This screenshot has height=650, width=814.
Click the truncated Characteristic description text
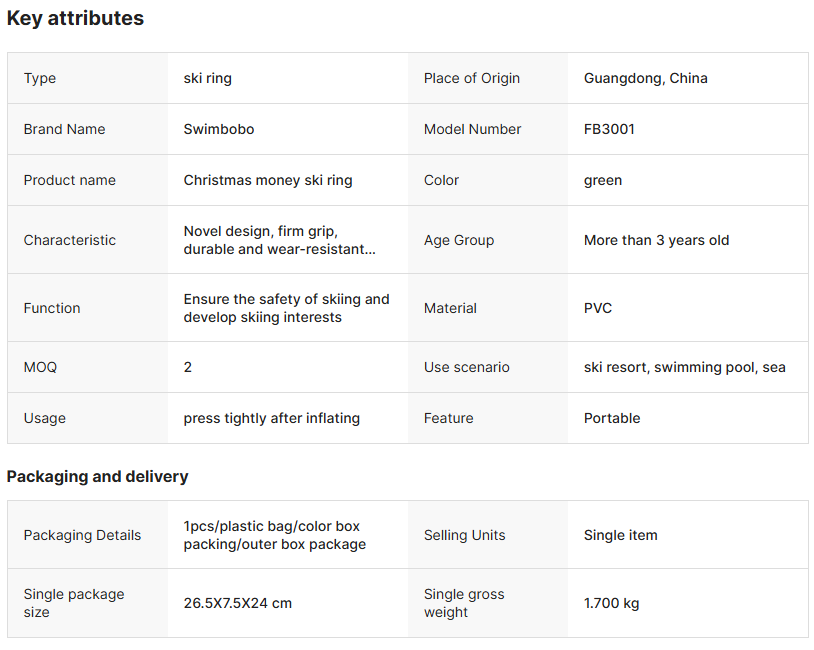click(x=279, y=240)
